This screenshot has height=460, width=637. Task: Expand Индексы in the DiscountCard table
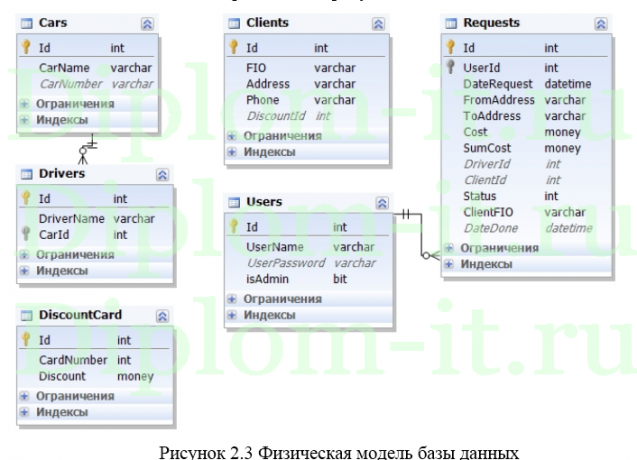(x=24, y=412)
